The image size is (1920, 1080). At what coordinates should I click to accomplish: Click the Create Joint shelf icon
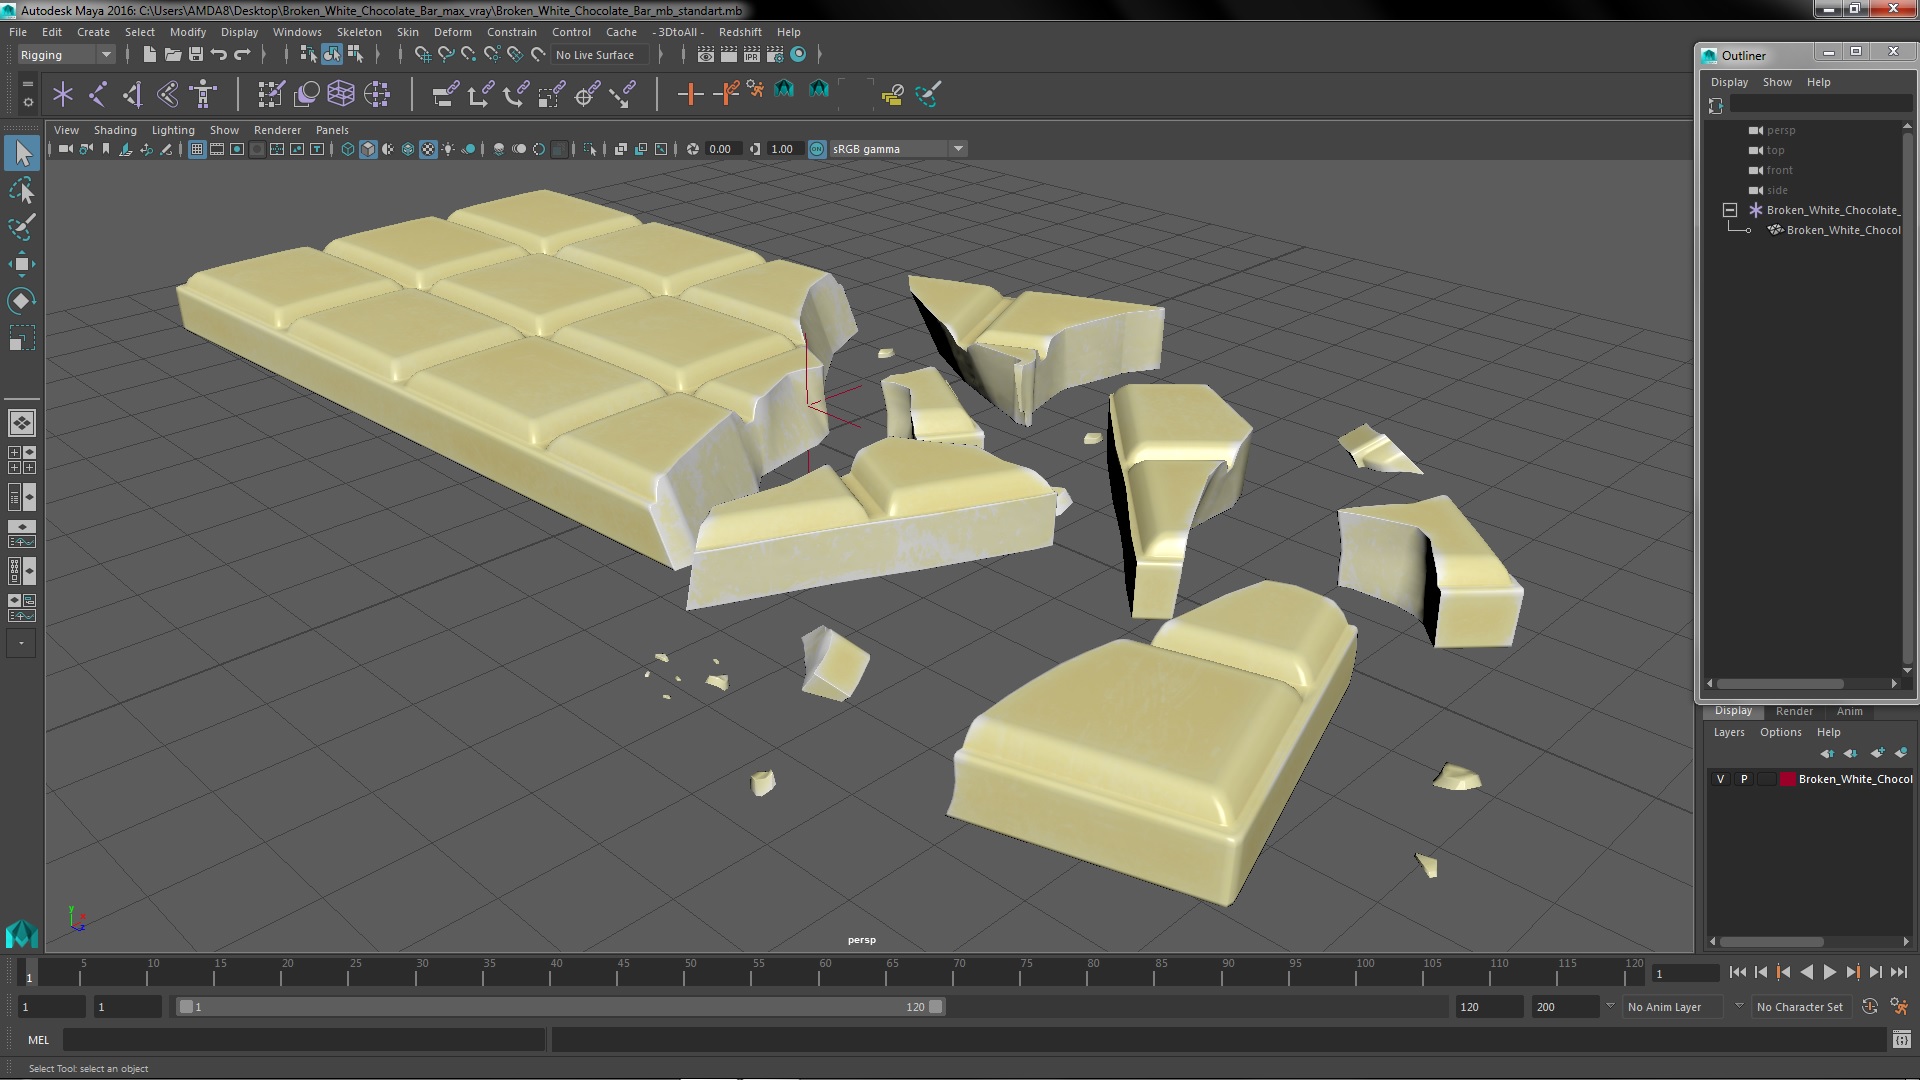(98, 95)
